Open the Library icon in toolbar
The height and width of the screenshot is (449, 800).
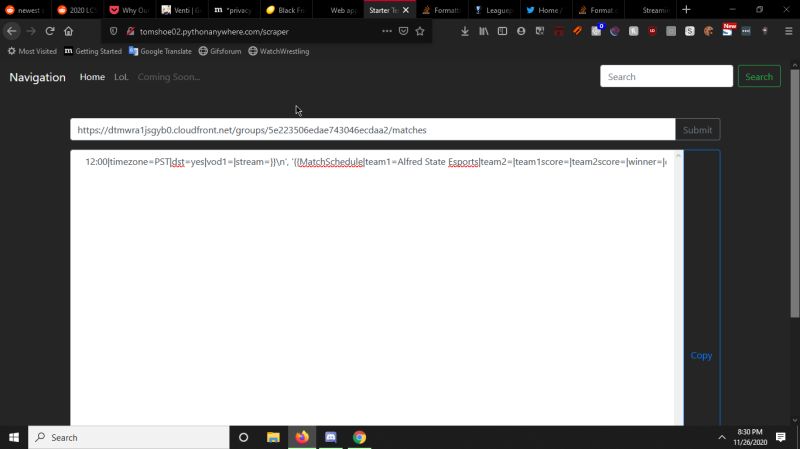pos(483,31)
